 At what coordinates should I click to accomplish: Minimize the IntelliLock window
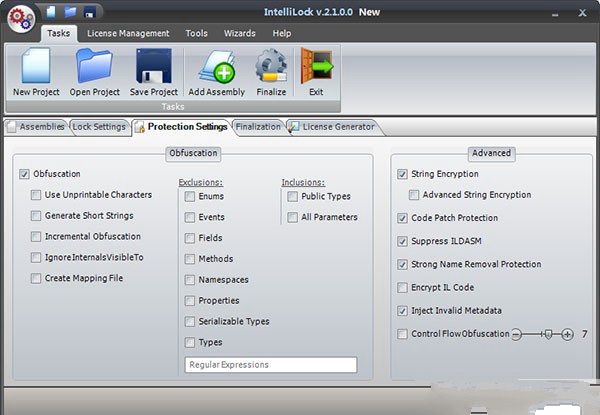(x=555, y=15)
